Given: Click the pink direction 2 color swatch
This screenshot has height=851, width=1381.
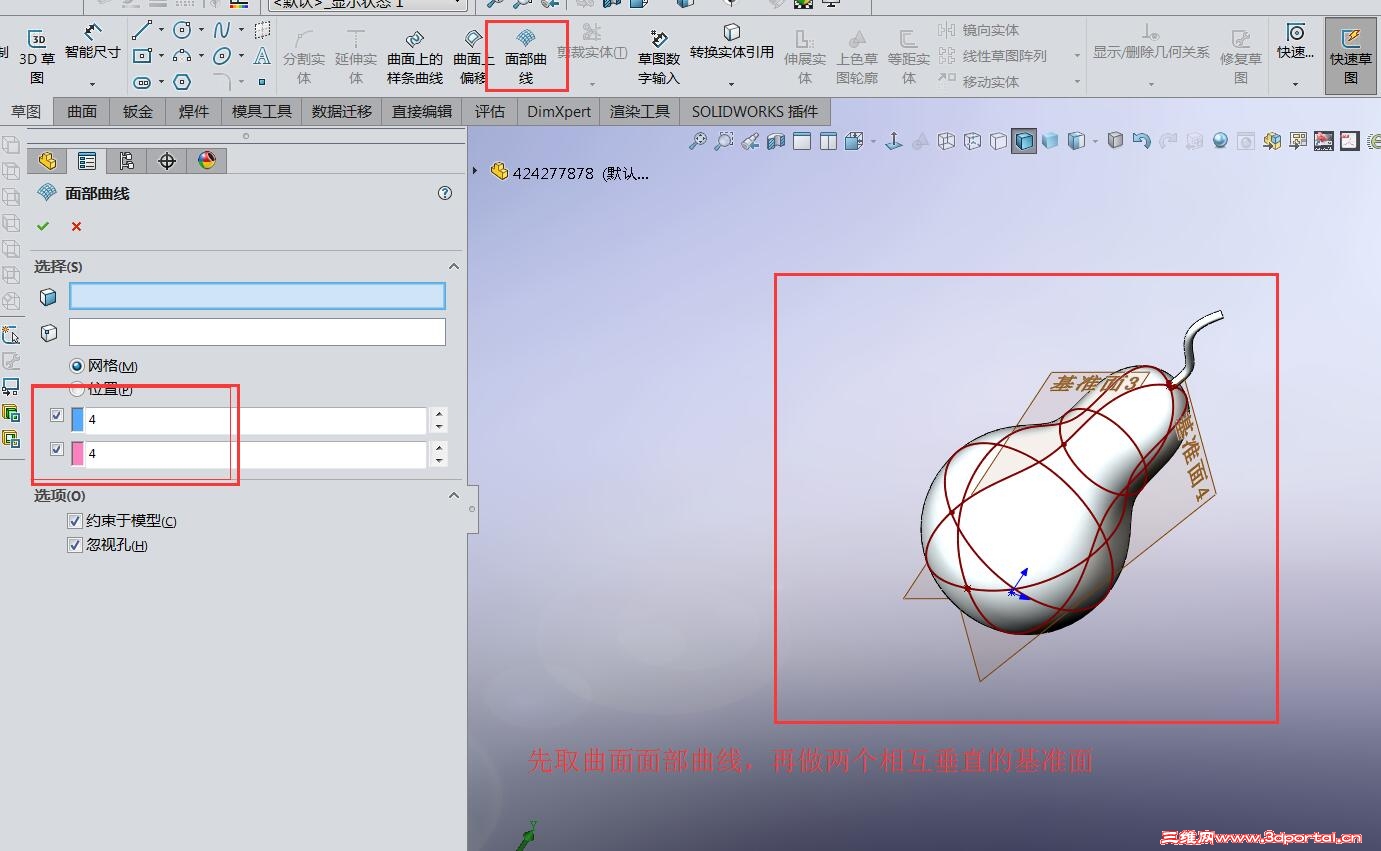Looking at the screenshot, I should point(78,454).
